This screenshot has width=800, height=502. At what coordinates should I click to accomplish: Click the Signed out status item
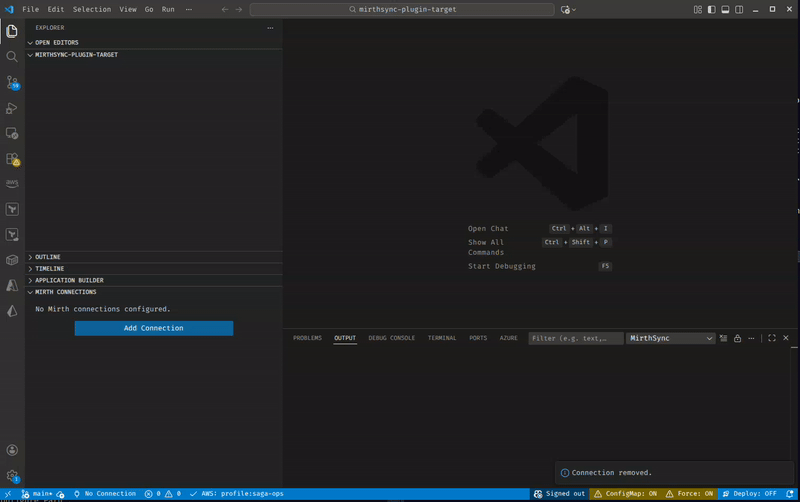coord(559,494)
